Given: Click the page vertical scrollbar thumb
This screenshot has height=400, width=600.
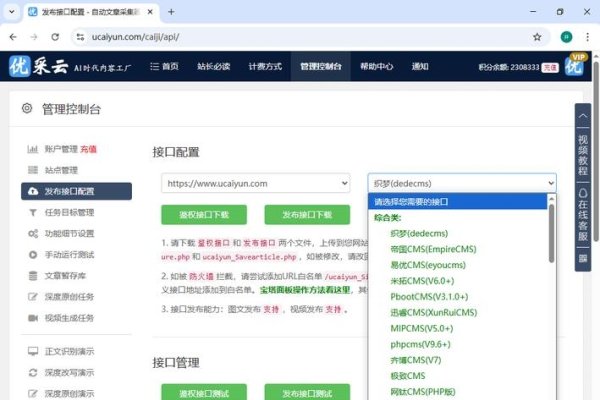Looking at the screenshot, I should (x=596, y=152).
